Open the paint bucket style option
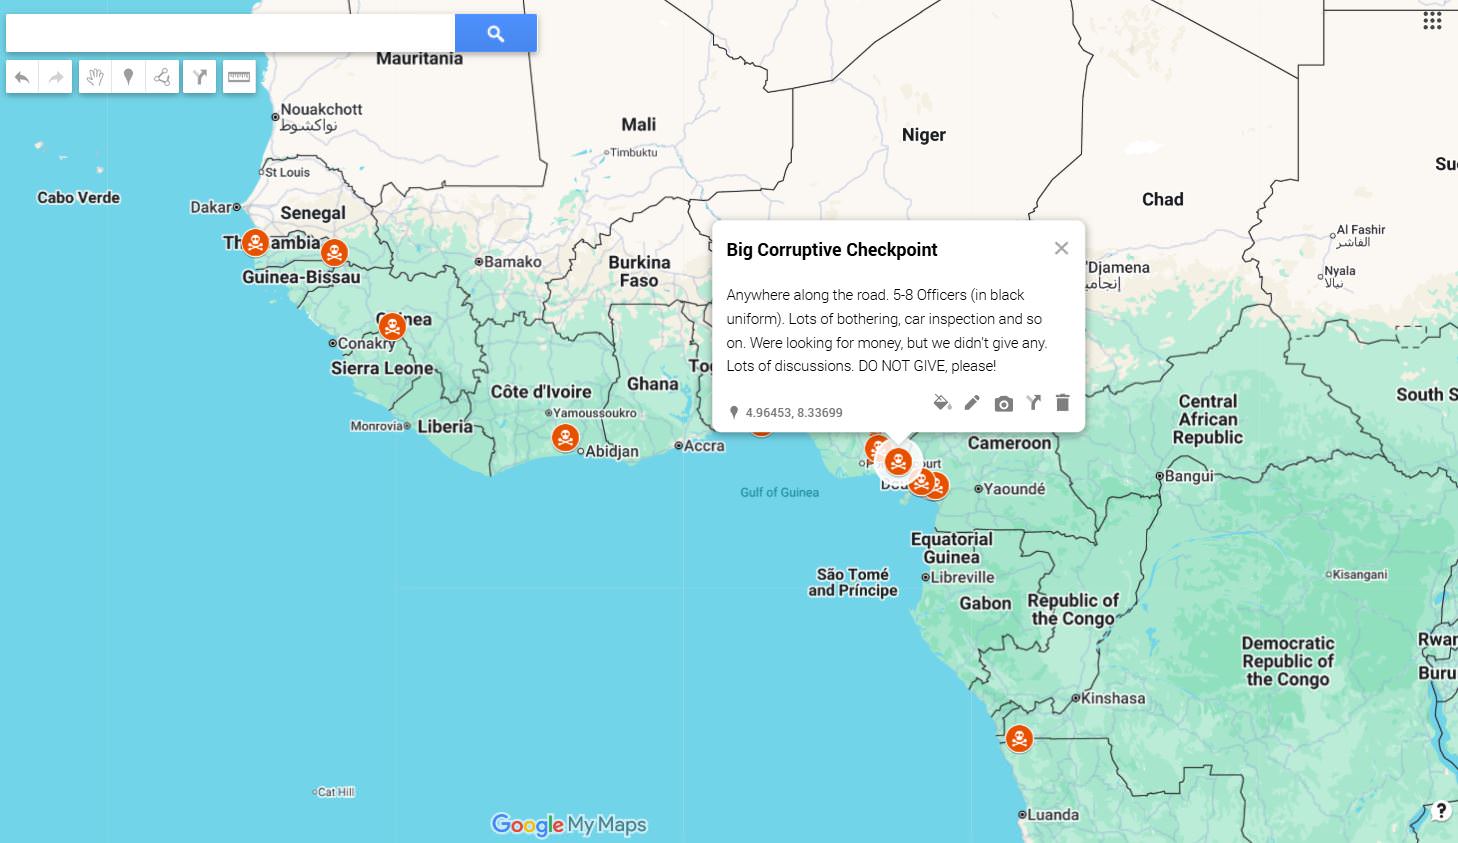1458x843 pixels. coord(941,403)
